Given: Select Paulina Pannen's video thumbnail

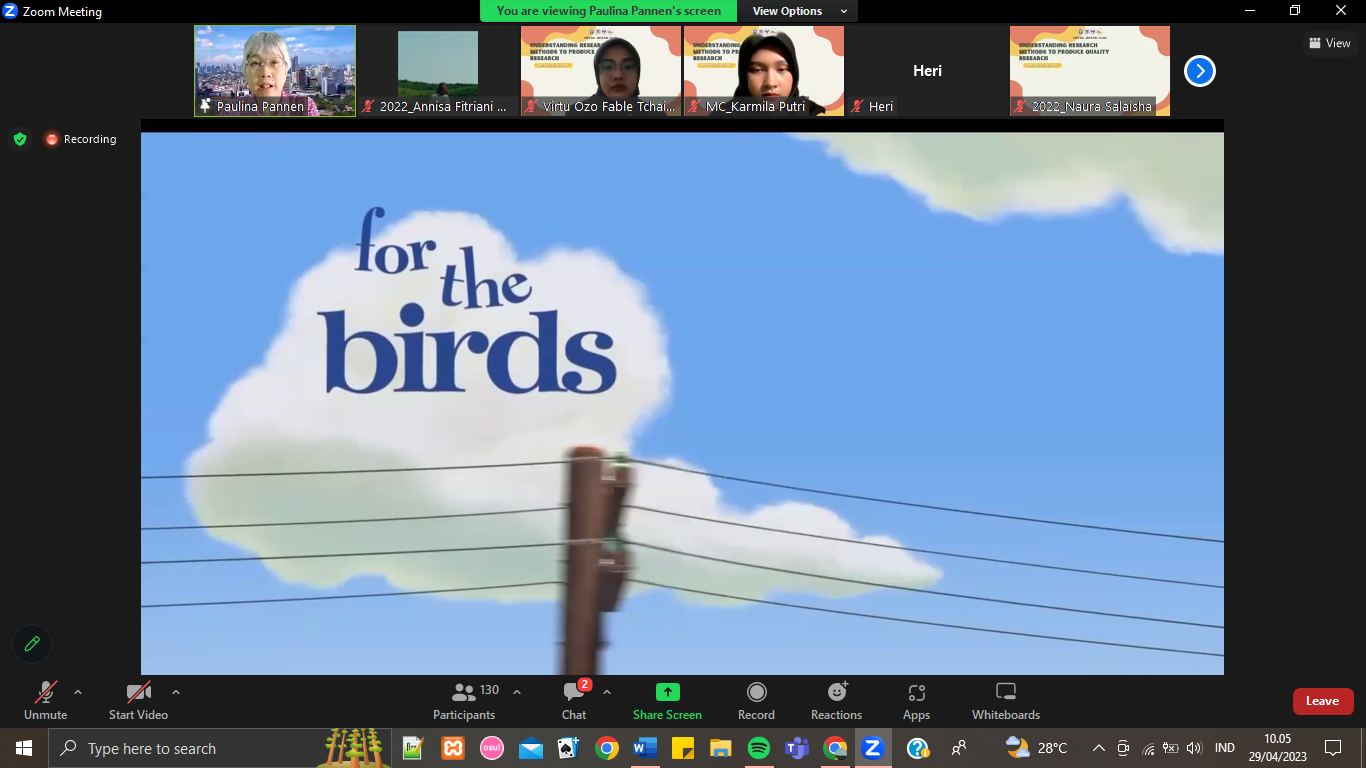Looking at the screenshot, I should tap(275, 71).
